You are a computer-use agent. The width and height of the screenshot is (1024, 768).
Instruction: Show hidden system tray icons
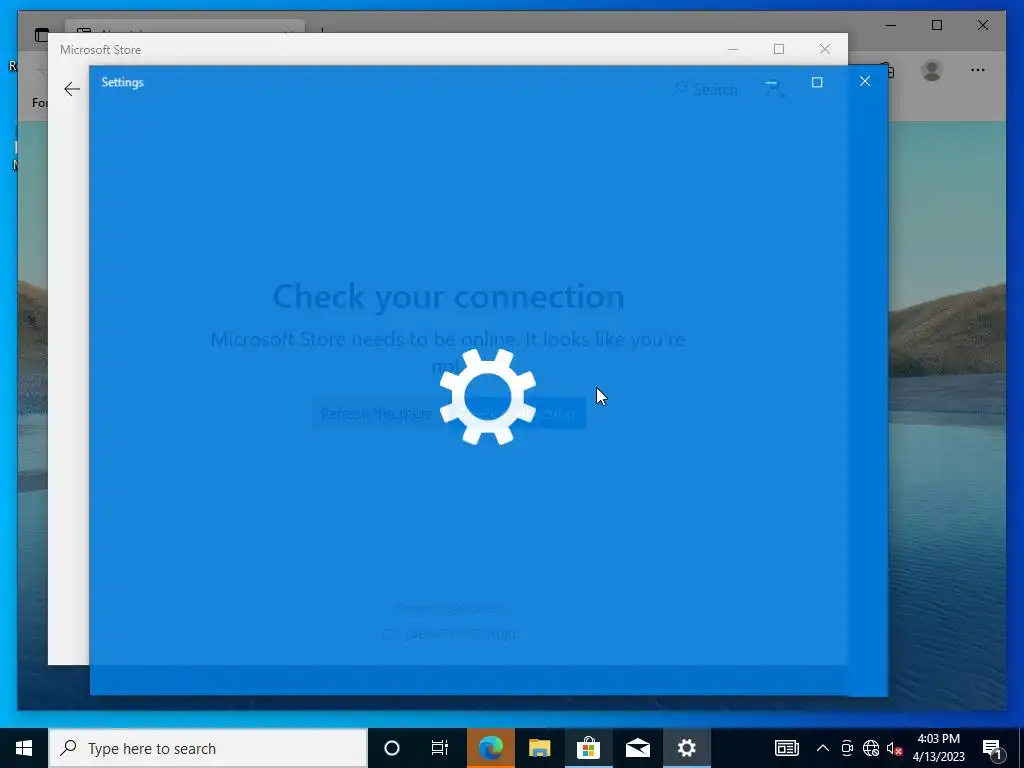(x=823, y=748)
